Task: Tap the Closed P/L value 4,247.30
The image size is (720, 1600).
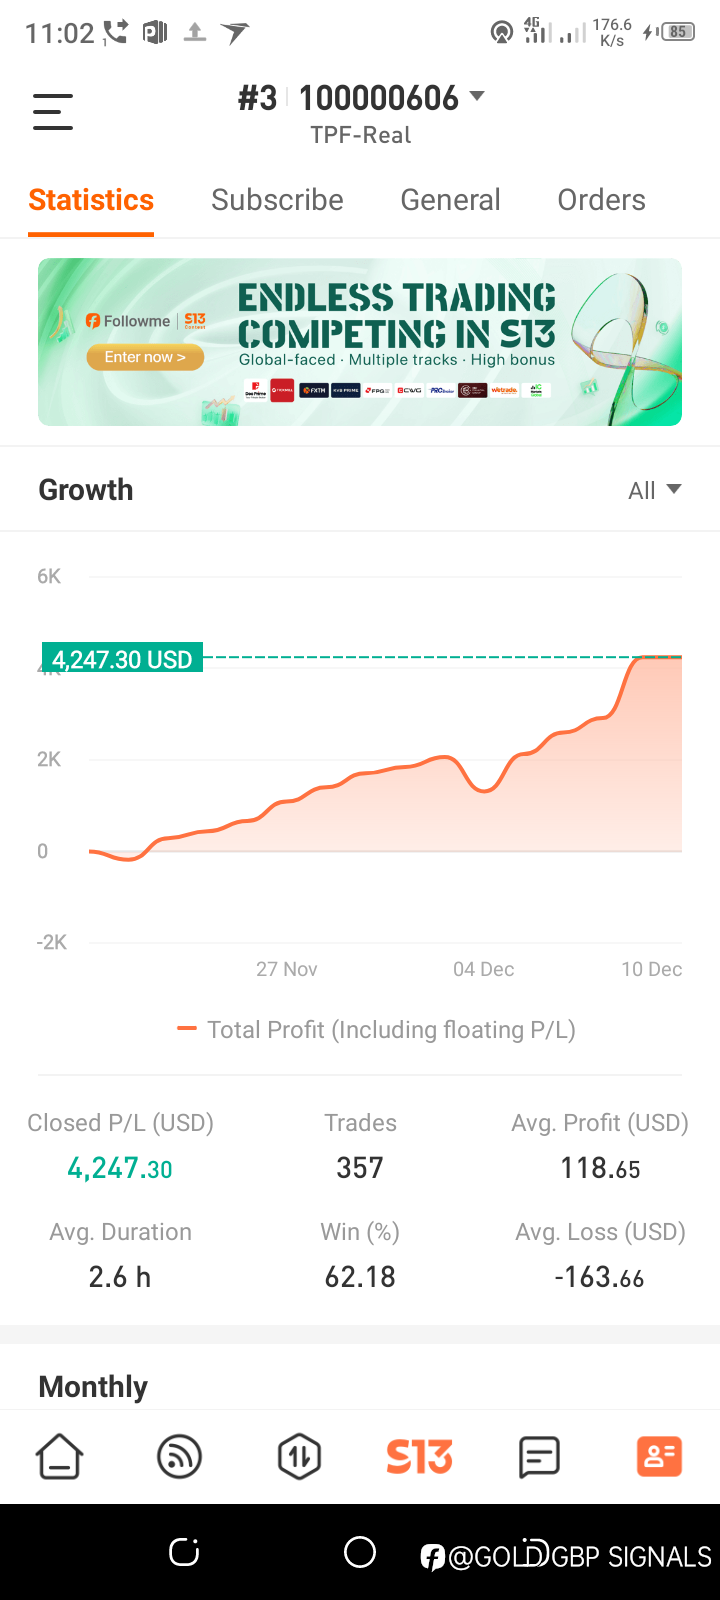Action: 120,1168
